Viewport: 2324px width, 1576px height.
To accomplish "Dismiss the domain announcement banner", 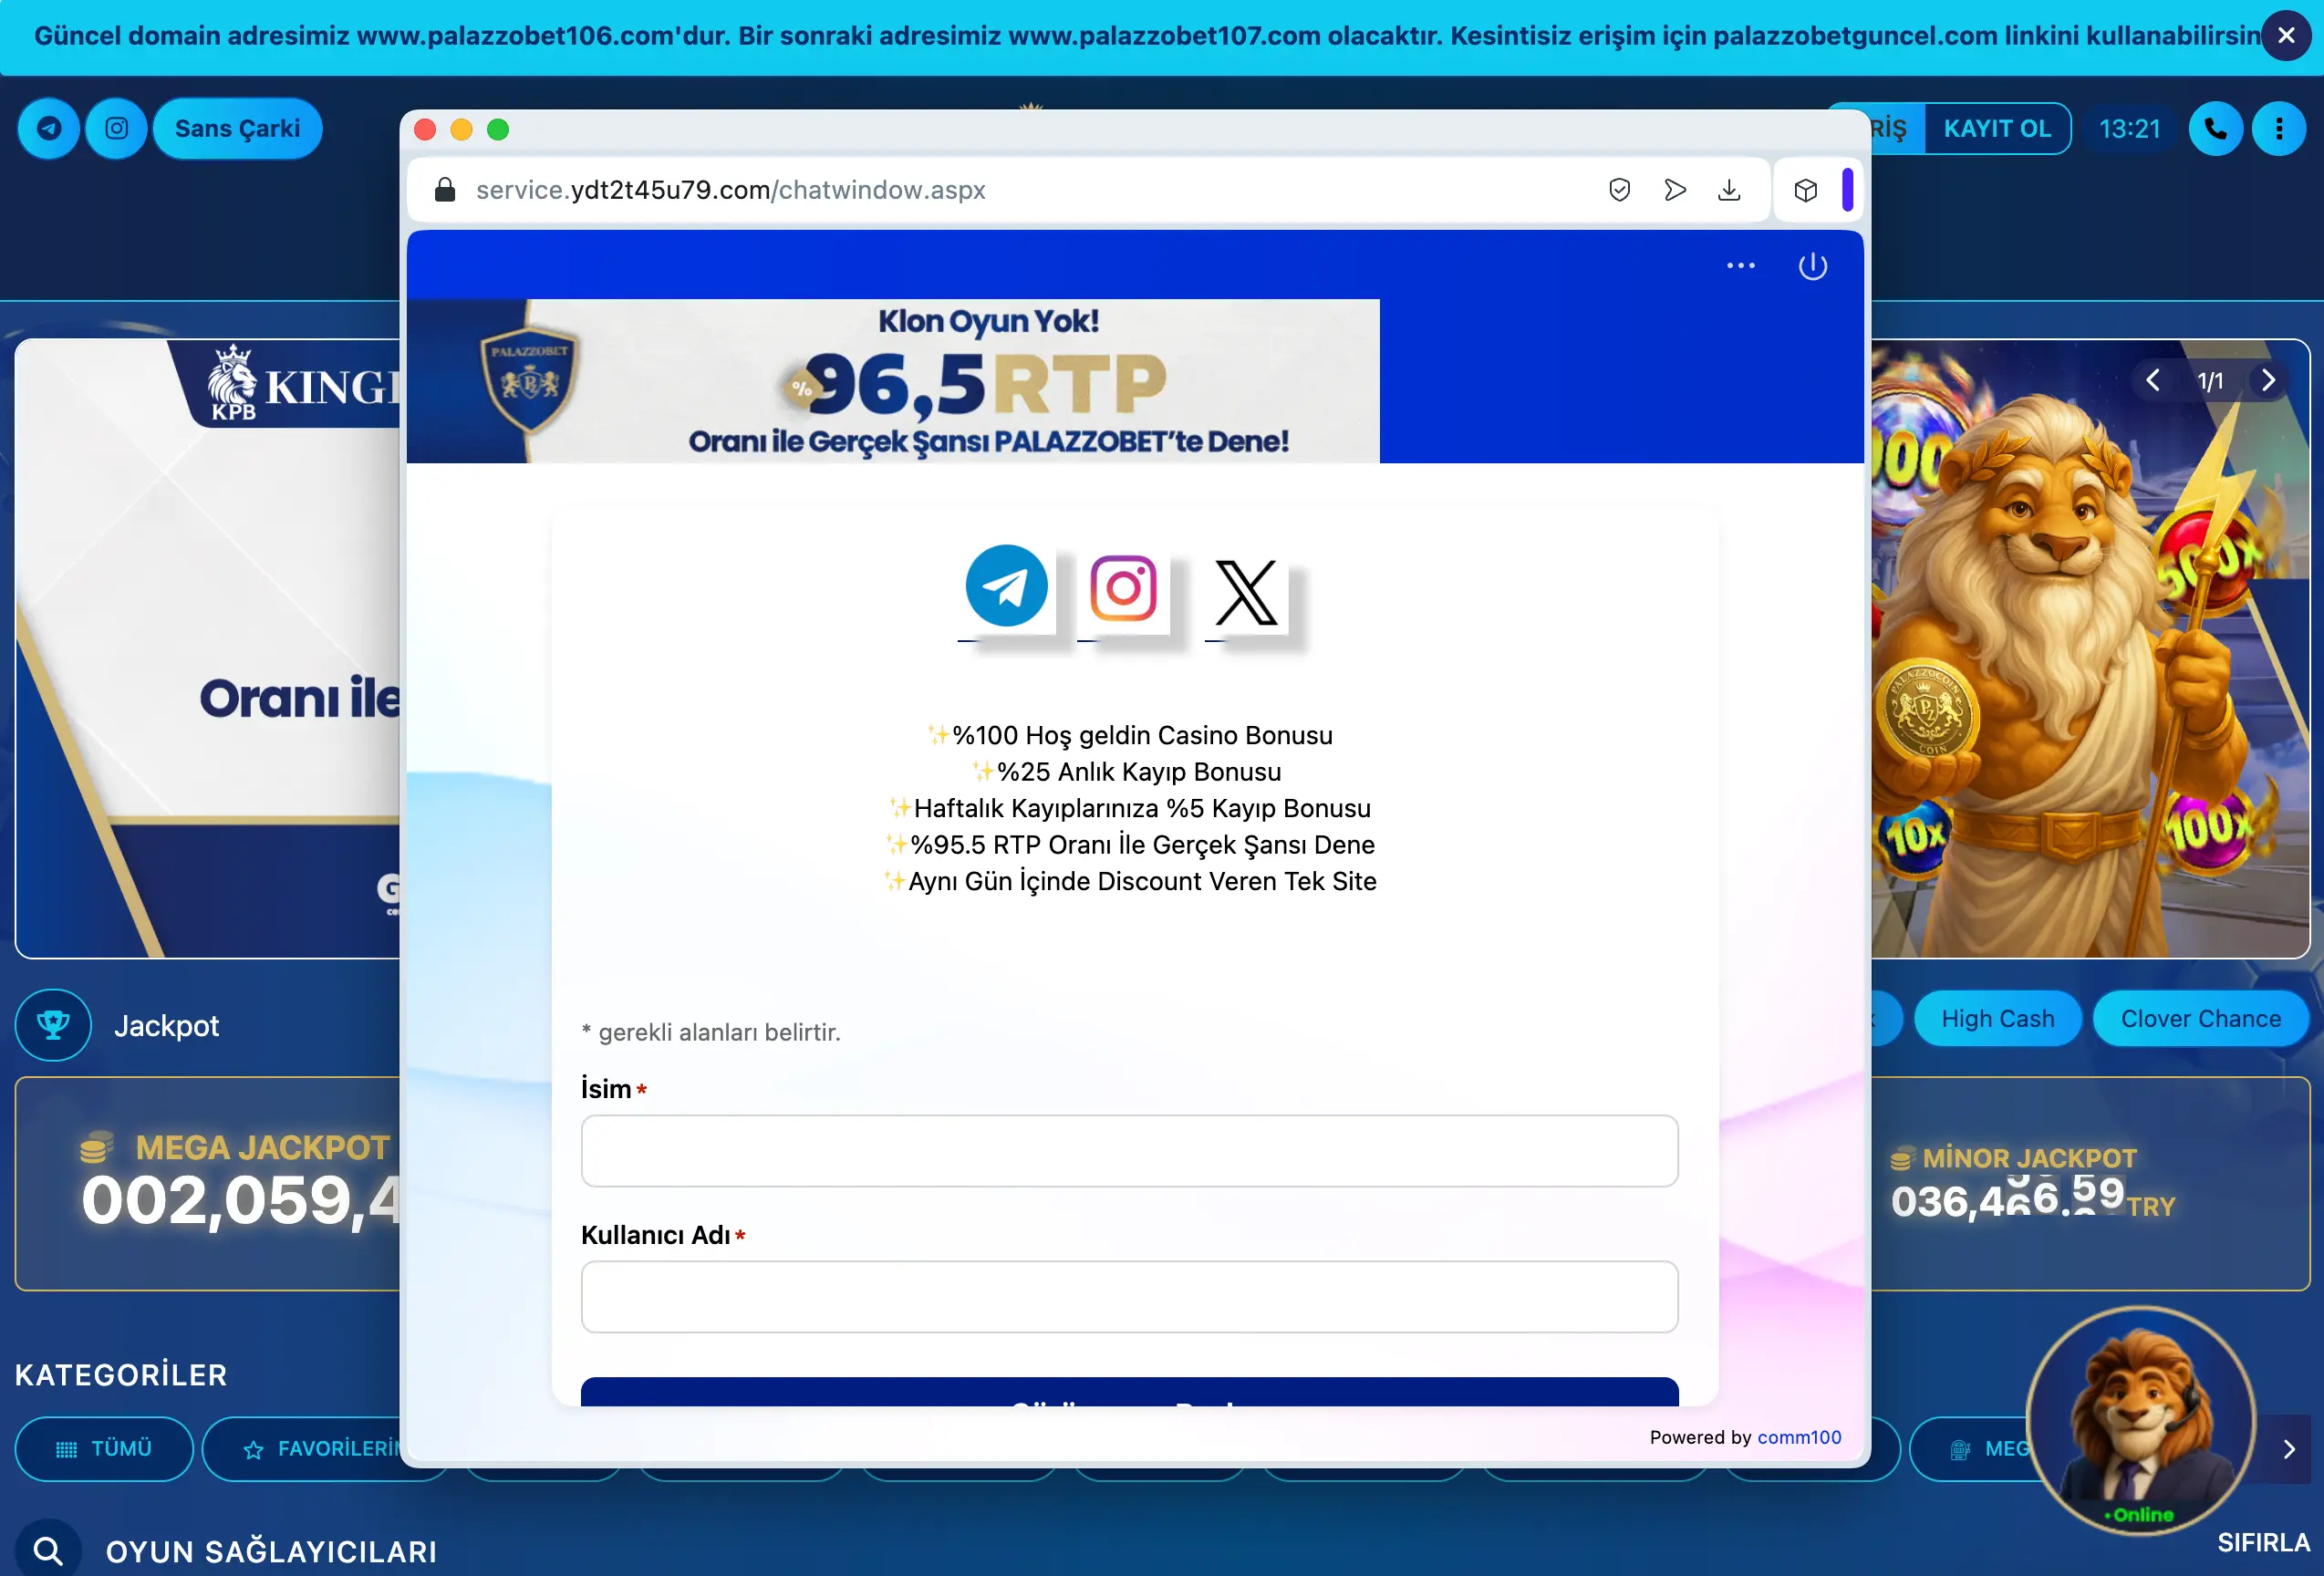I will click(x=2285, y=36).
